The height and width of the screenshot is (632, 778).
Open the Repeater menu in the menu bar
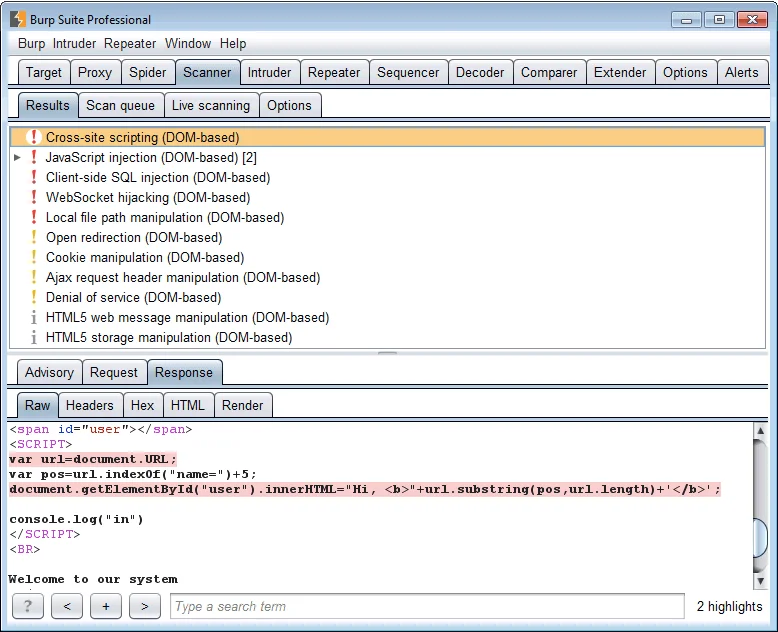[130, 44]
